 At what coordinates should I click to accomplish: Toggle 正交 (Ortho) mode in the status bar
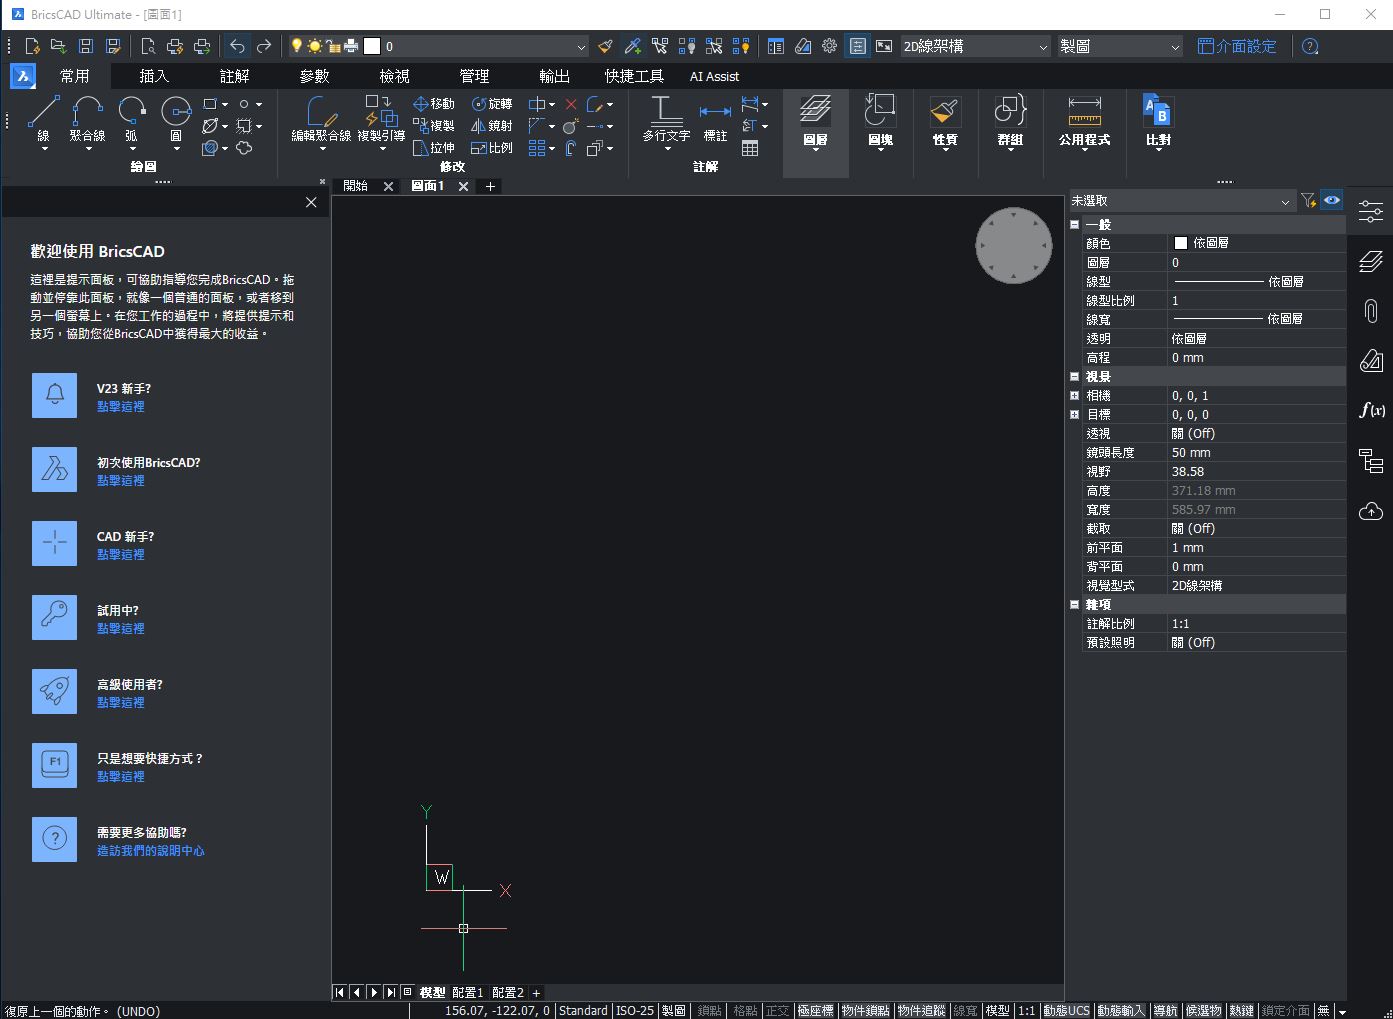[777, 1011]
